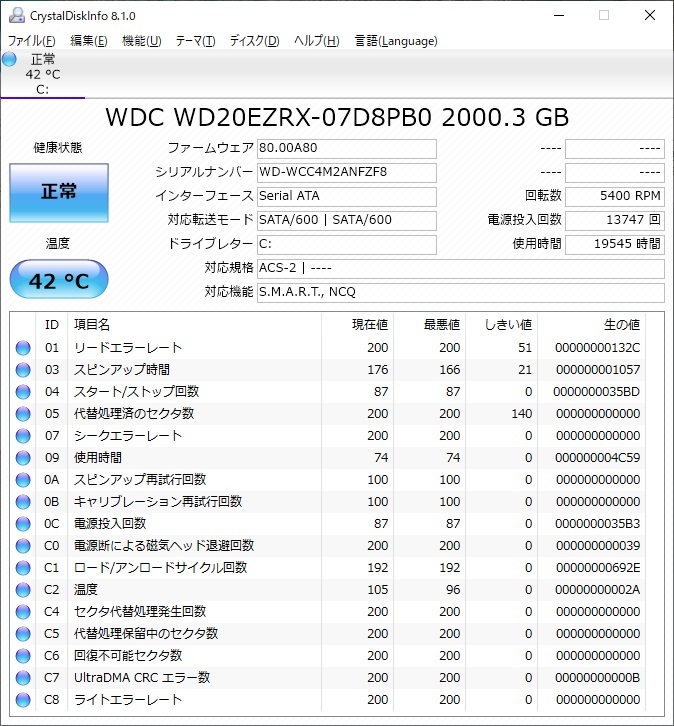Click the power-on hours field 19545 時間
The height and width of the screenshot is (726, 674).
pos(615,244)
